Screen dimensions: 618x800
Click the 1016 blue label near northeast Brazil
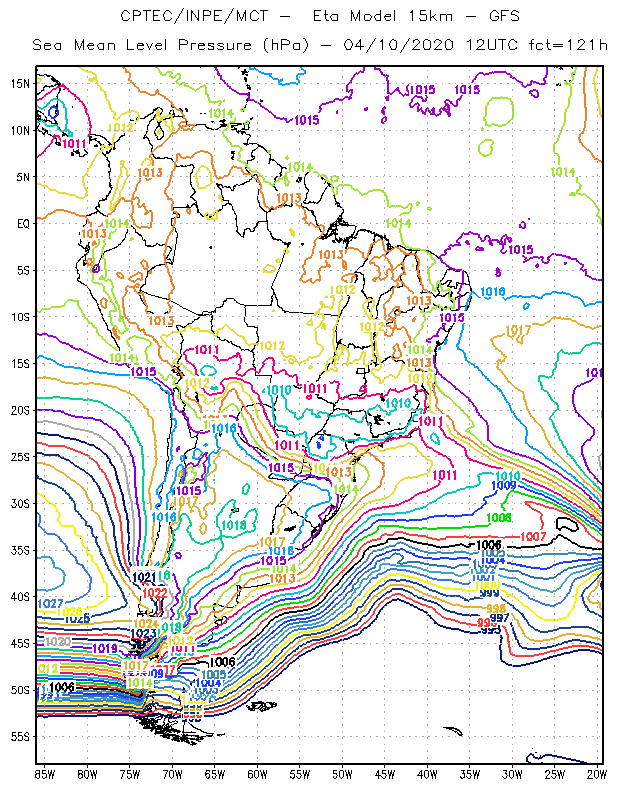tap(492, 292)
